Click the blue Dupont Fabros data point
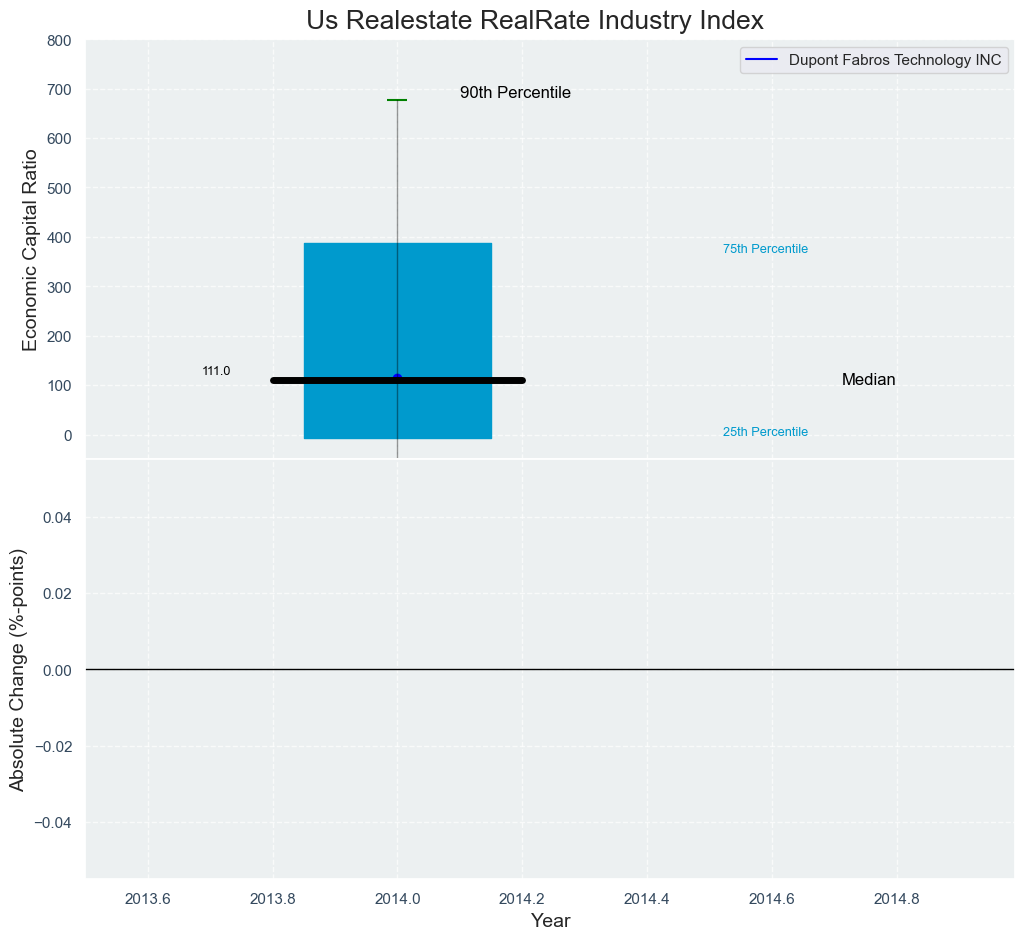Viewport: 1025px width, 940px height. click(397, 378)
